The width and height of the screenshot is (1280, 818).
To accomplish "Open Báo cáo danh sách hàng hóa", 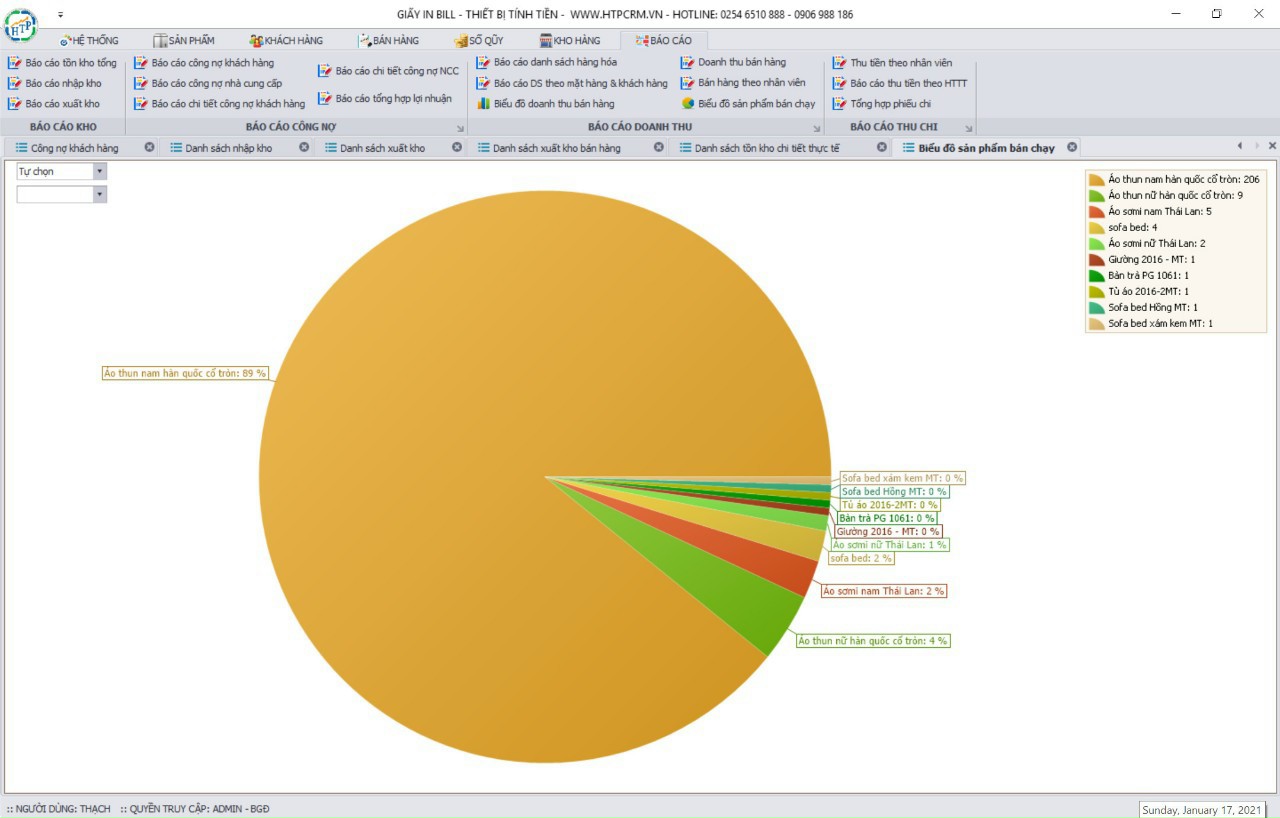I will point(547,62).
